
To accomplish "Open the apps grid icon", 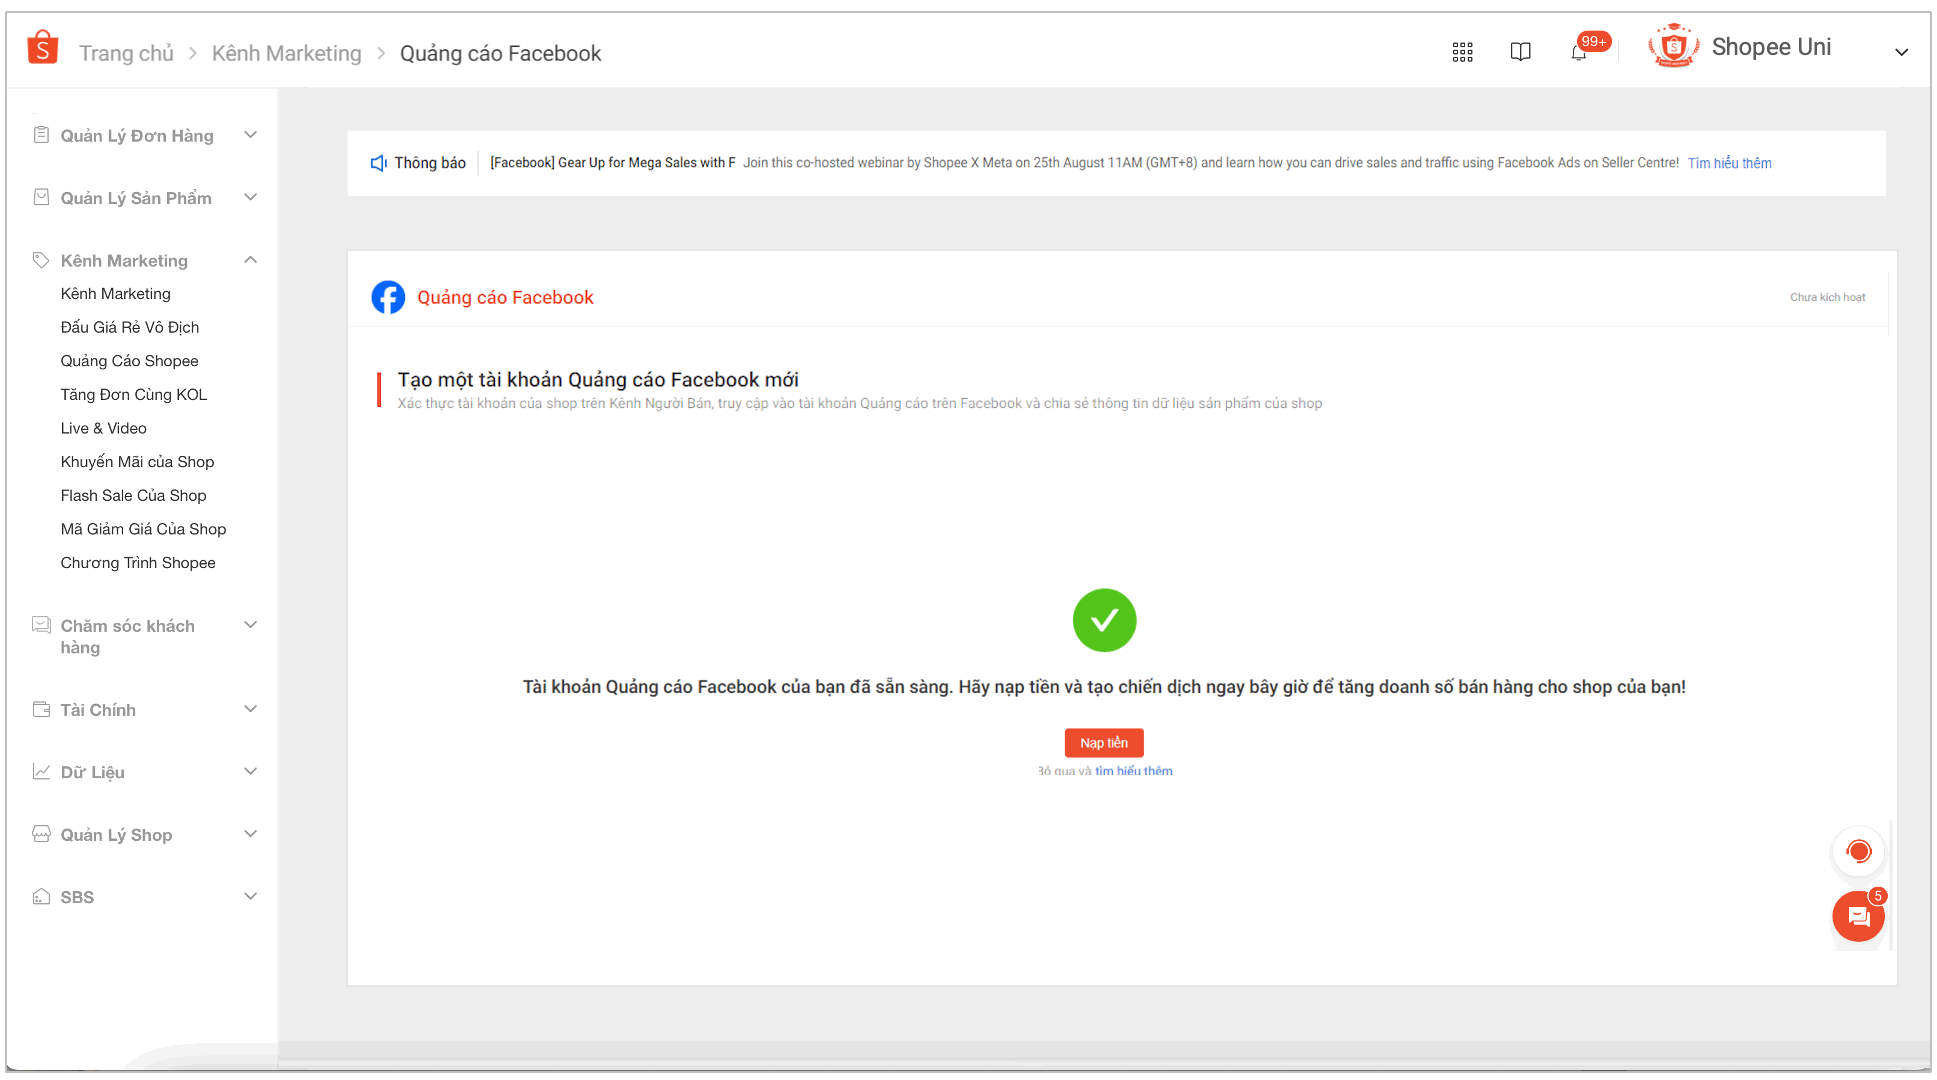I will tap(1462, 52).
